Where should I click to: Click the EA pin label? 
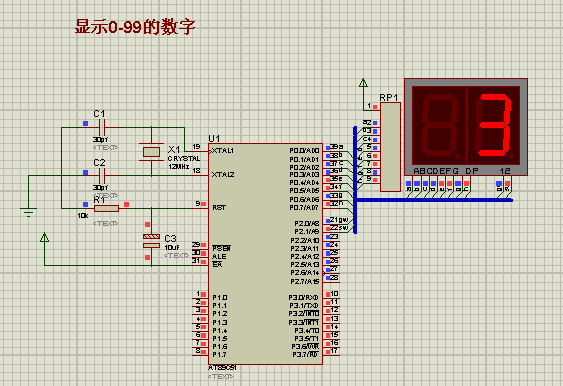217,265
